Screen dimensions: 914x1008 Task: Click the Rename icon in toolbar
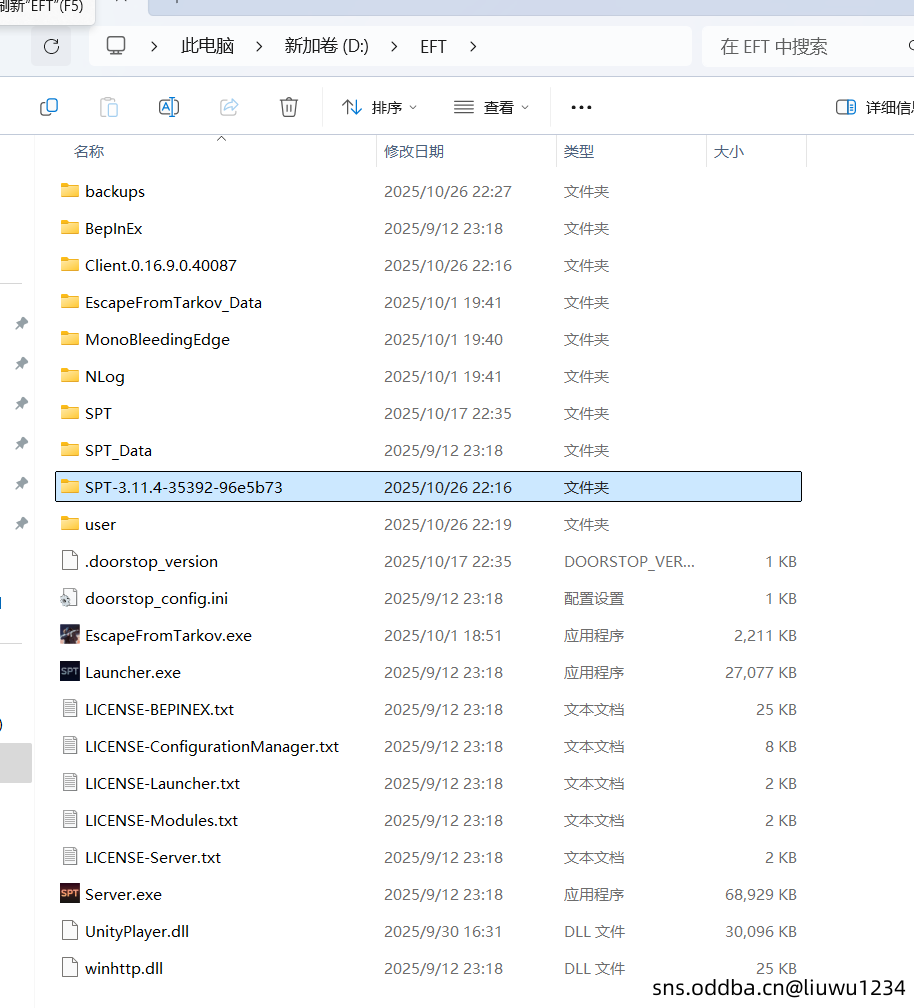pyautogui.click(x=169, y=107)
